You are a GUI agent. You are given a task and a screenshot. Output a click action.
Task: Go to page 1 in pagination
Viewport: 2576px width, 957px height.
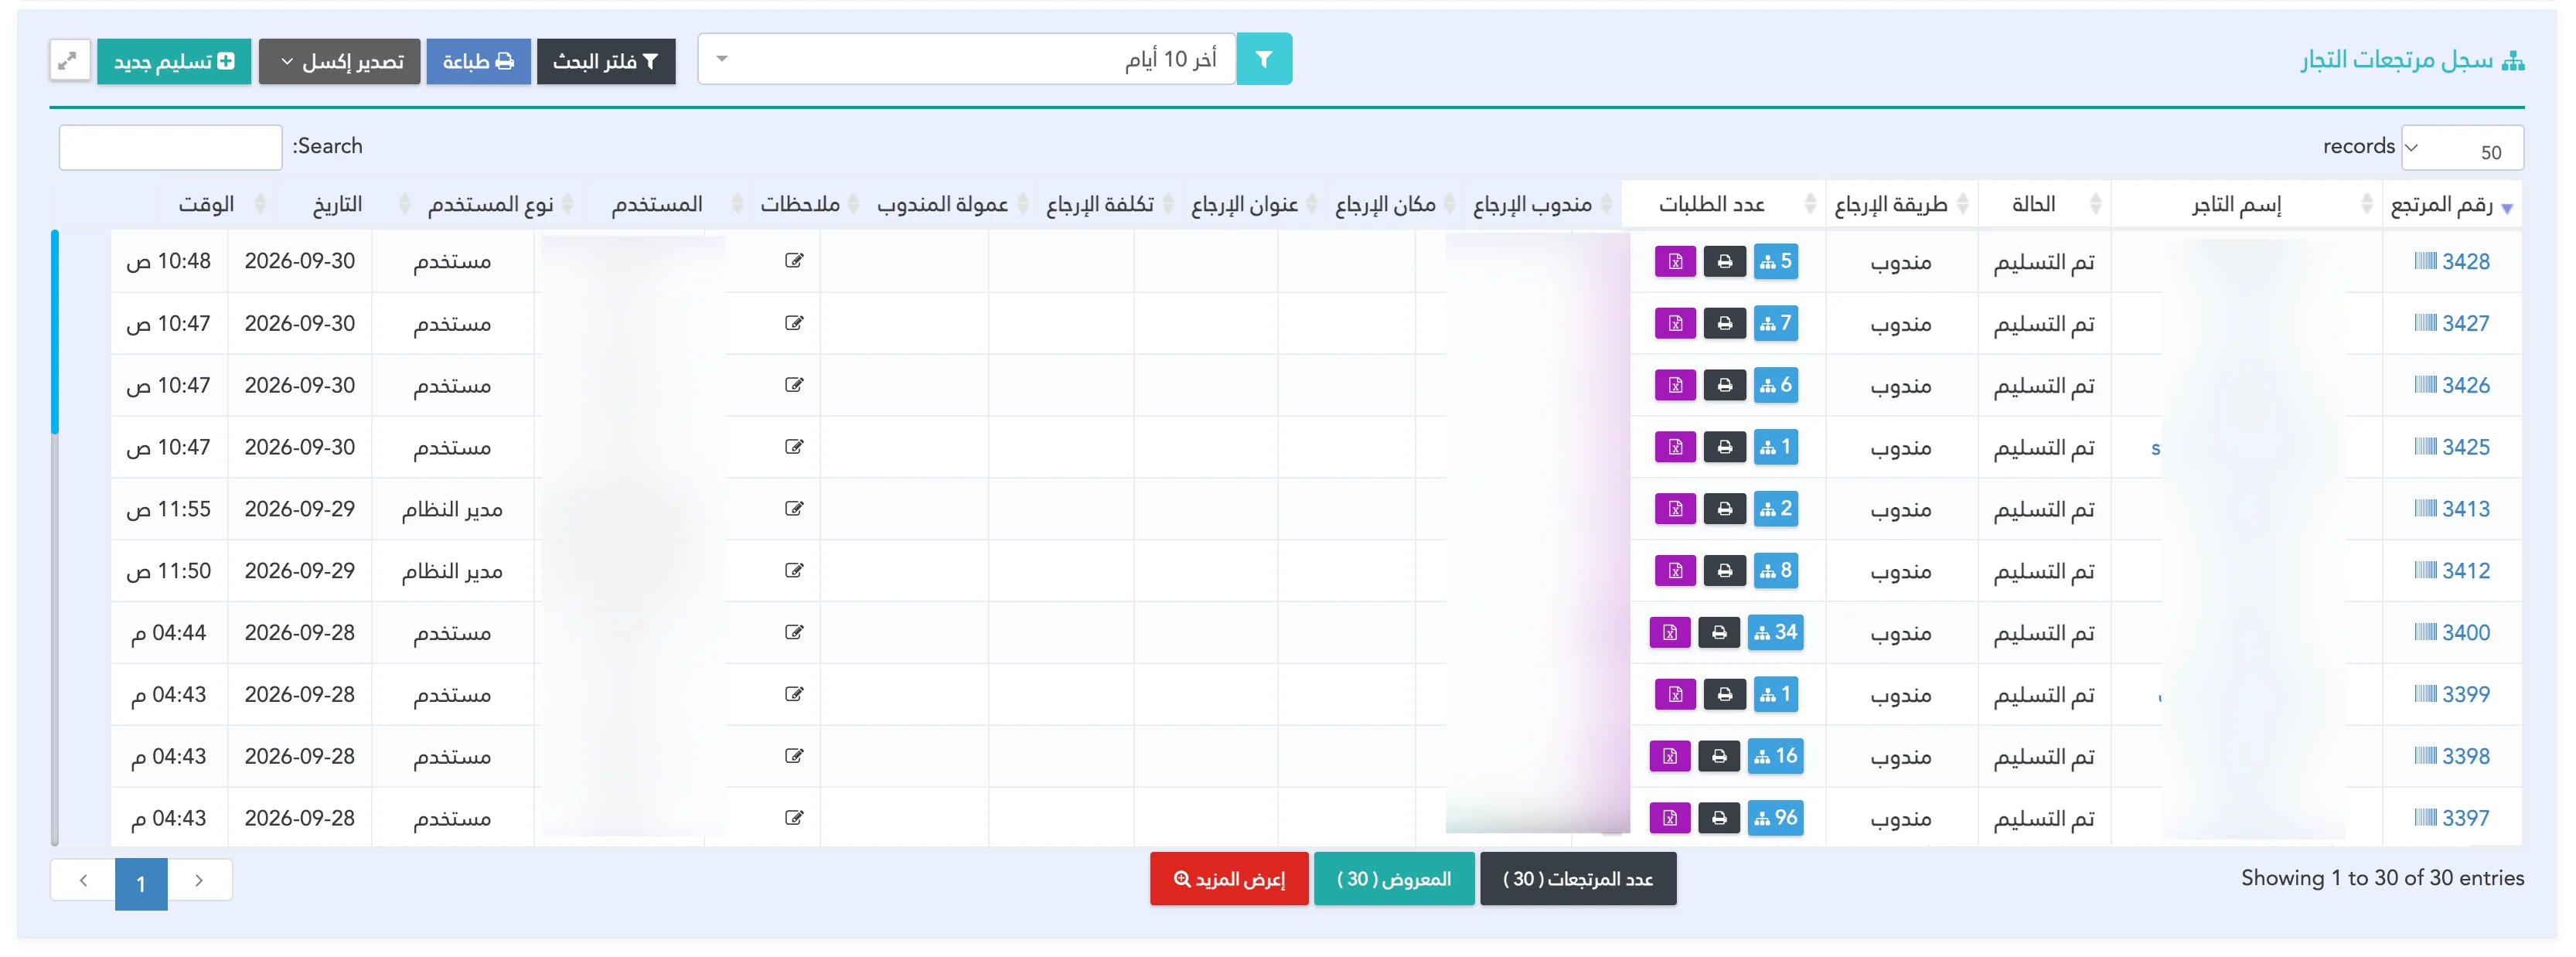point(141,884)
